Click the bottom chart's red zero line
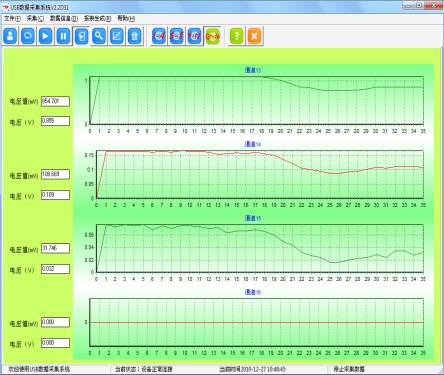 click(257, 323)
